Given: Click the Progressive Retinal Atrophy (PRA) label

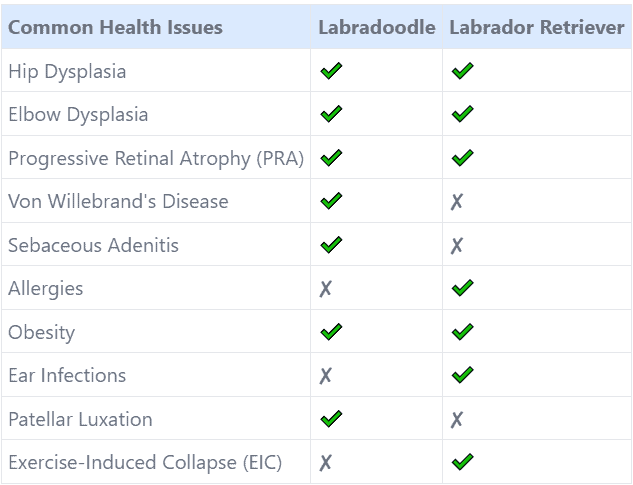Looking at the screenshot, I should tap(156, 158).
